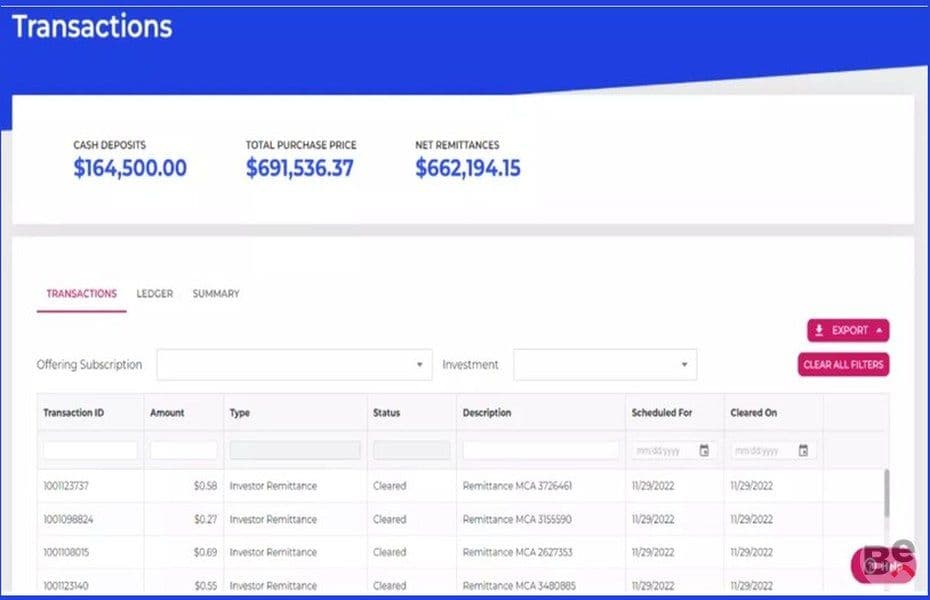This screenshot has width=930, height=600.
Task: Click Investor Remittance in row 1001123737
Action: coord(273,486)
